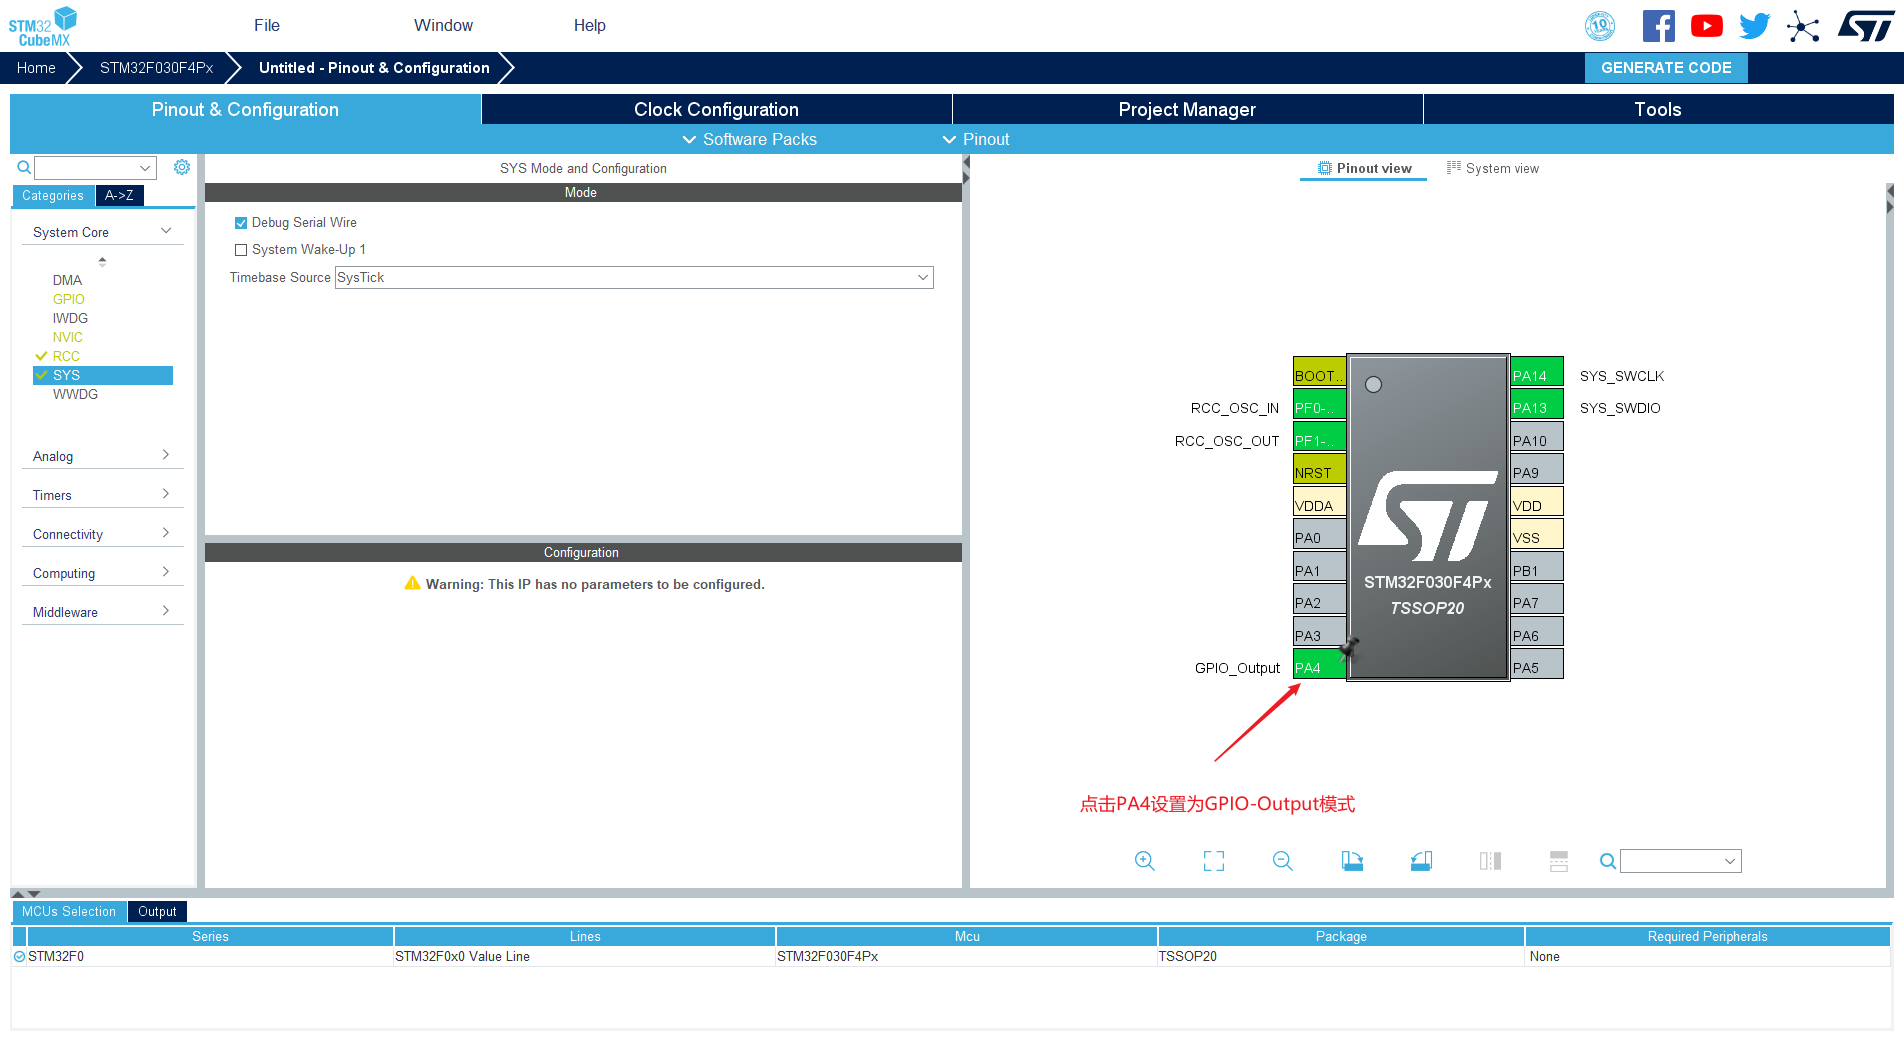Open the Software Packs dropdown
Viewport: 1904px width, 1041px height.
coord(749,139)
